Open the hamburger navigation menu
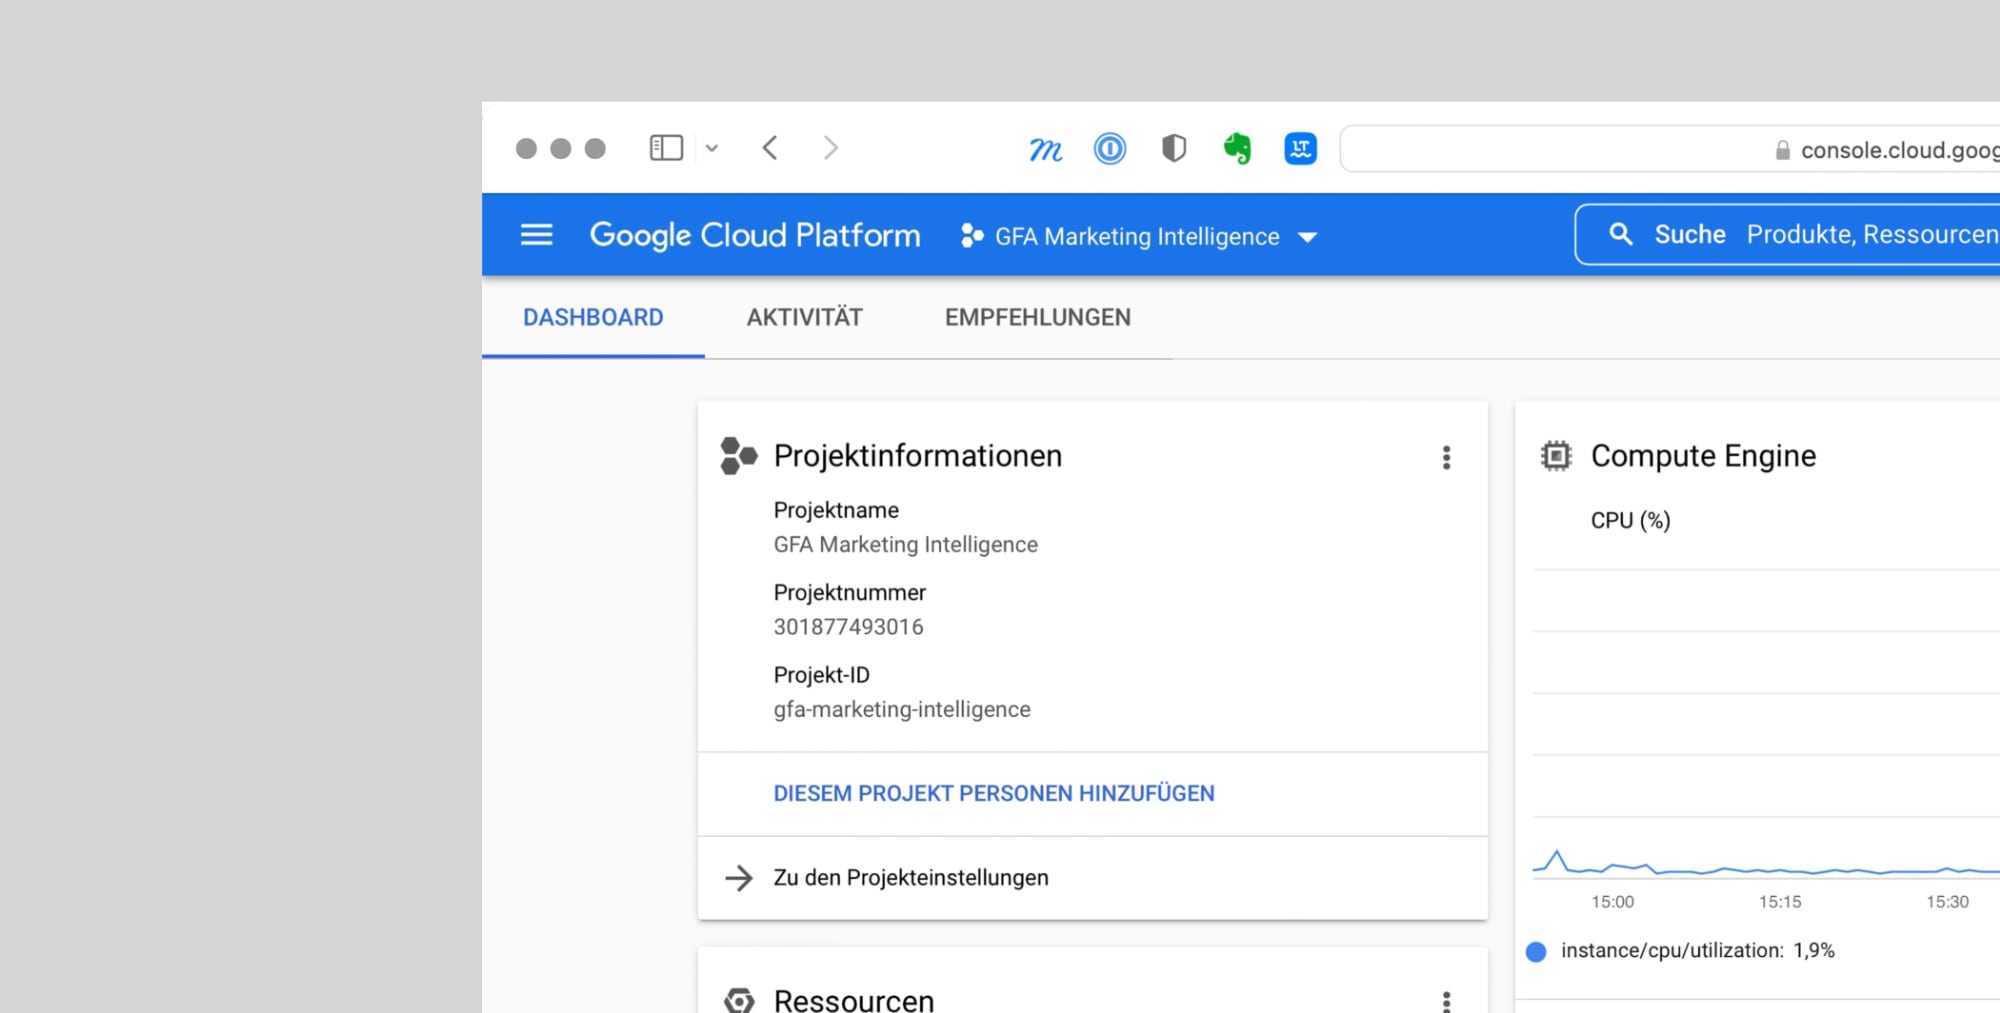Screen dimensions: 2000x1013 point(536,235)
